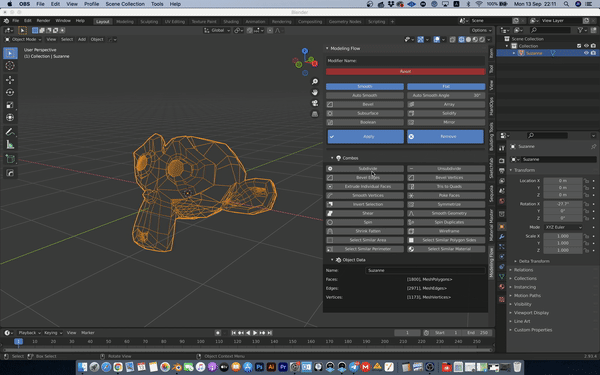Open Active Tool properties tab
This screenshot has width=600, height=375.
point(502,148)
